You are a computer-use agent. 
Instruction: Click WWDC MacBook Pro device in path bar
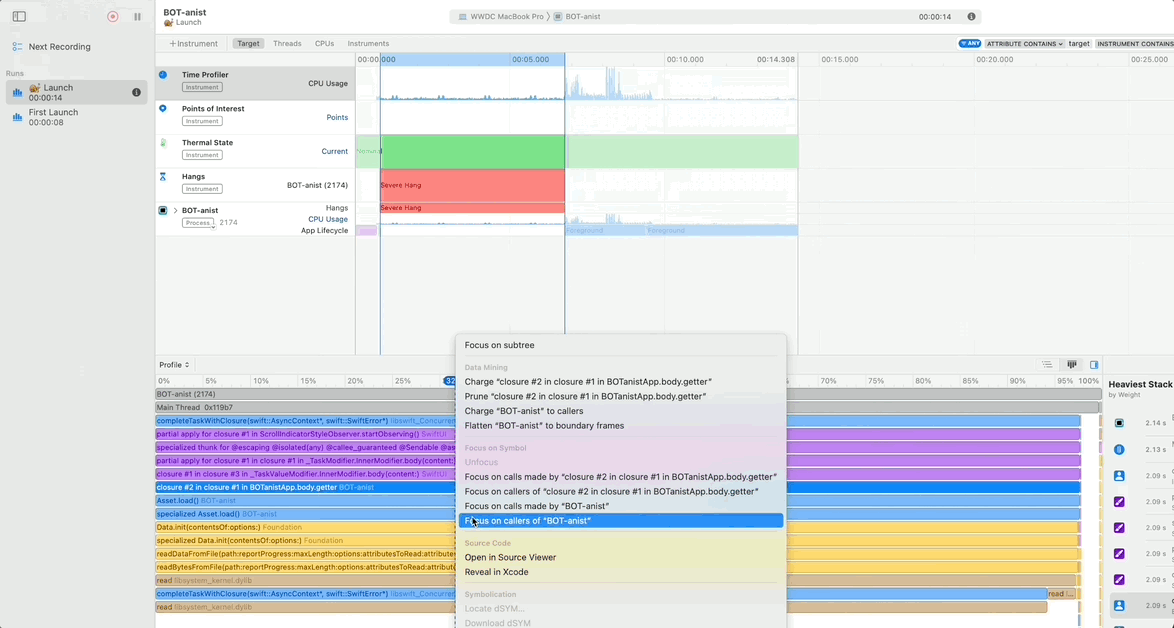pyautogui.click(x=501, y=16)
